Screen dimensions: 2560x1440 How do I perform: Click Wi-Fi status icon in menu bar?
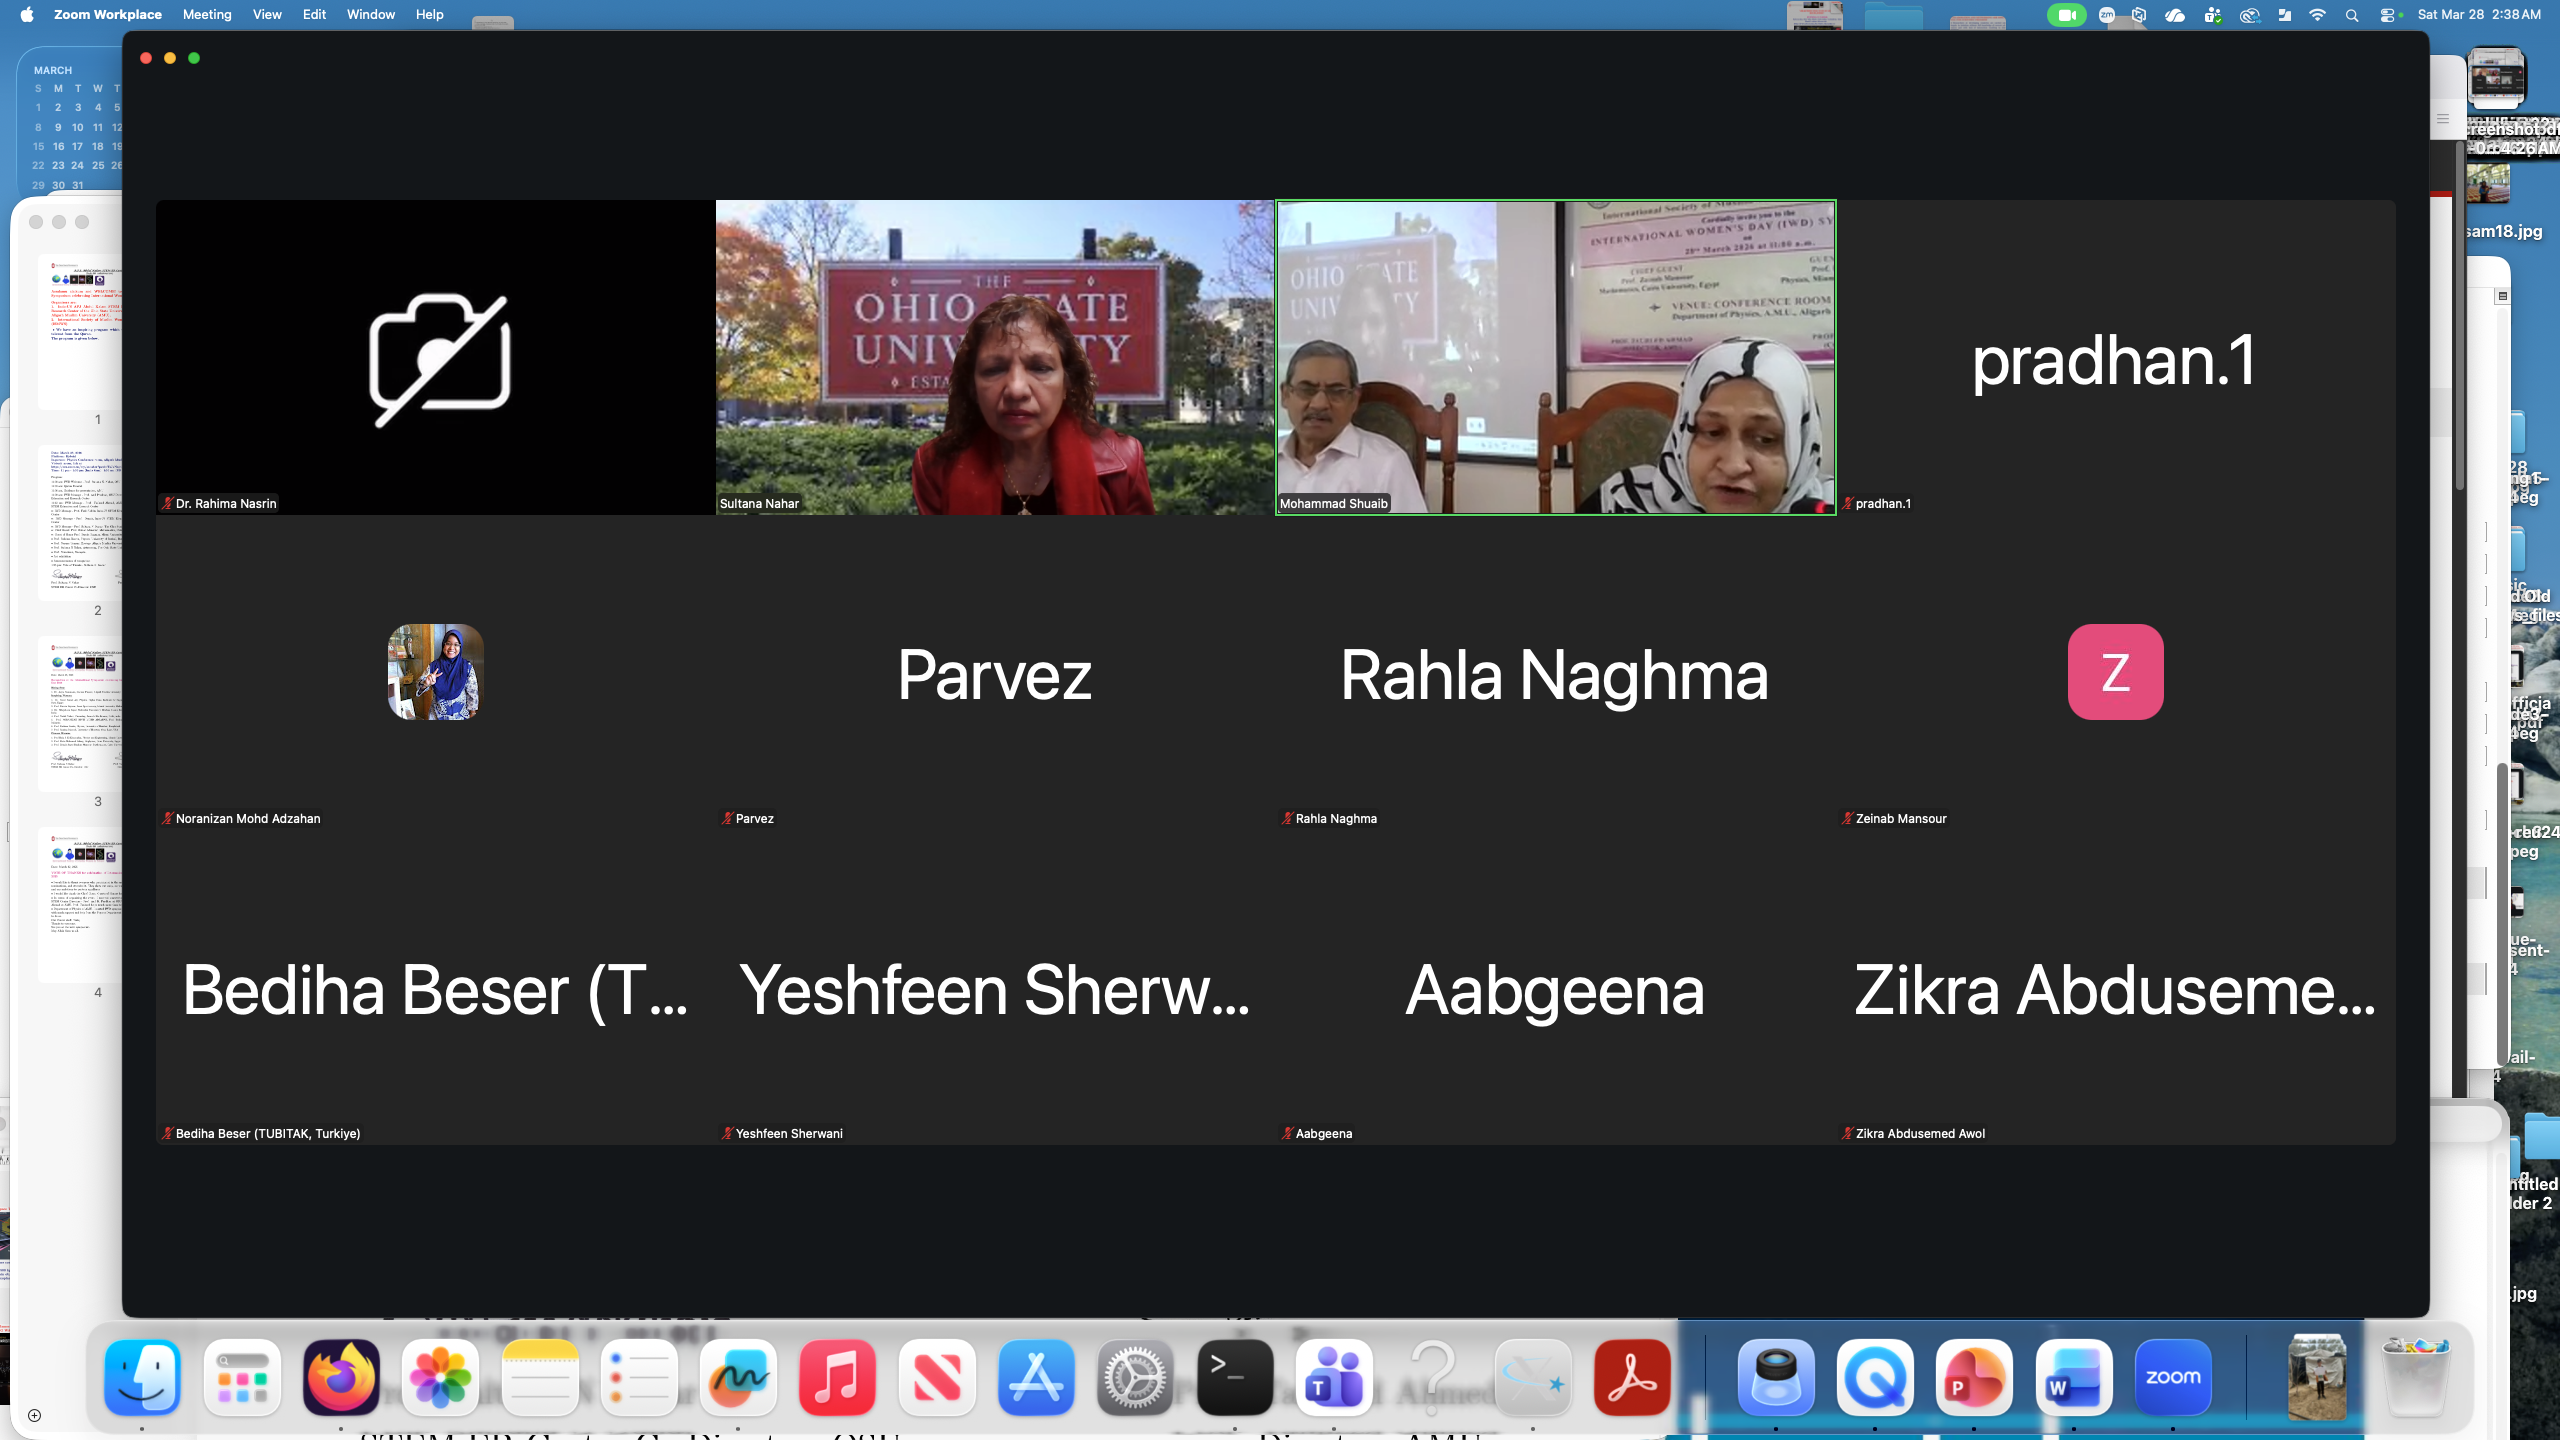coord(2317,15)
